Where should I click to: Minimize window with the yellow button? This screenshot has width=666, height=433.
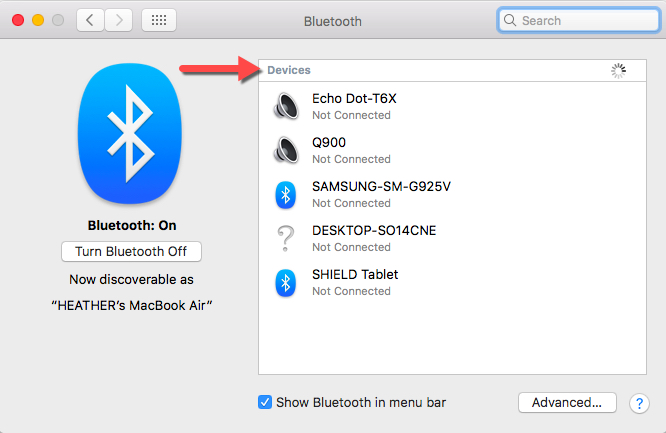pyautogui.click(x=38, y=20)
